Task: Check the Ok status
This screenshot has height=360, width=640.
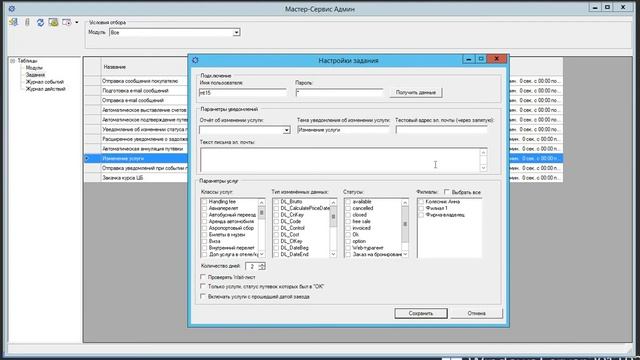Action: pos(348,235)
